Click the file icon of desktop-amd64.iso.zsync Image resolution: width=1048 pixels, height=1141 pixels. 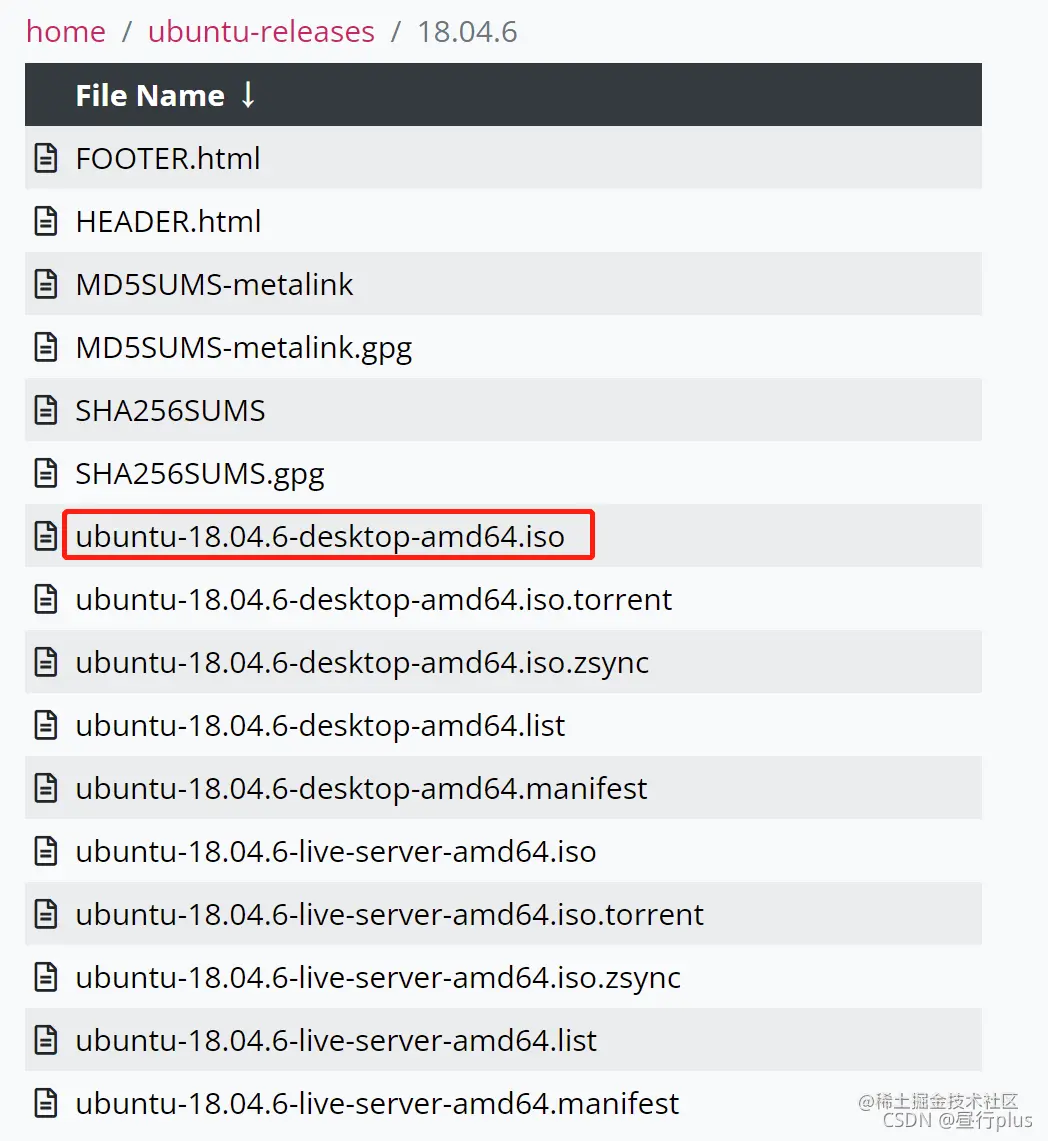click(x=46, y=662)
